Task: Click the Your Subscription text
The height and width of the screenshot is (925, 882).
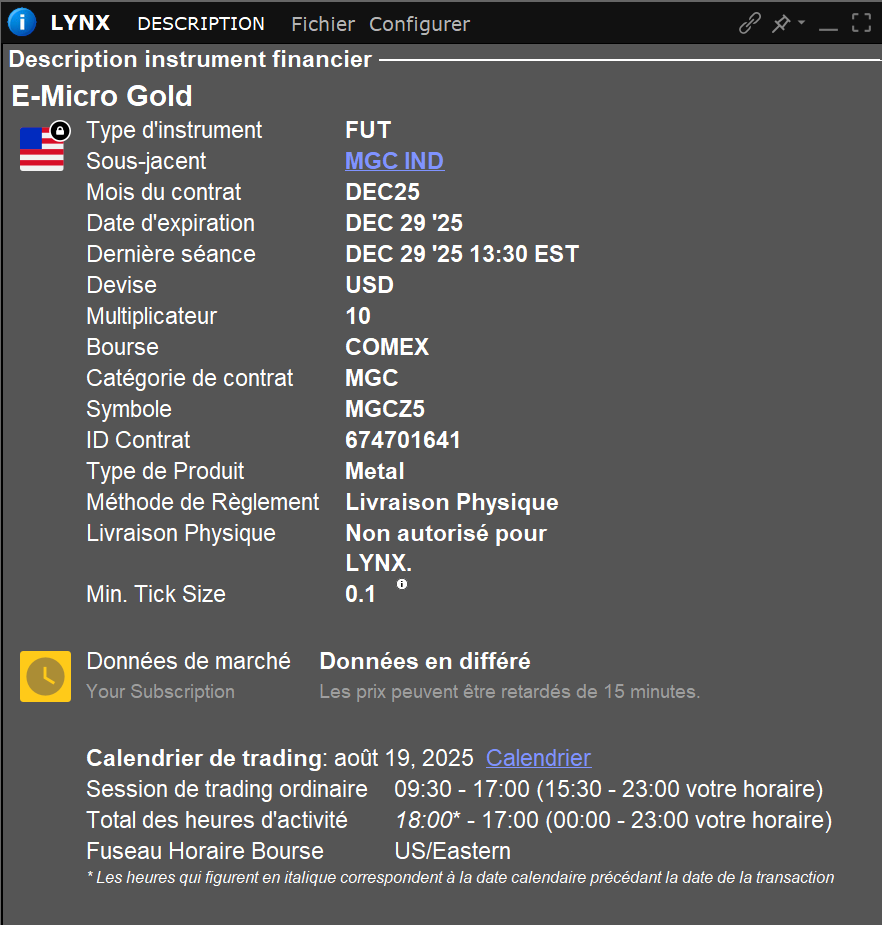Action: click(x=160, y=691)
